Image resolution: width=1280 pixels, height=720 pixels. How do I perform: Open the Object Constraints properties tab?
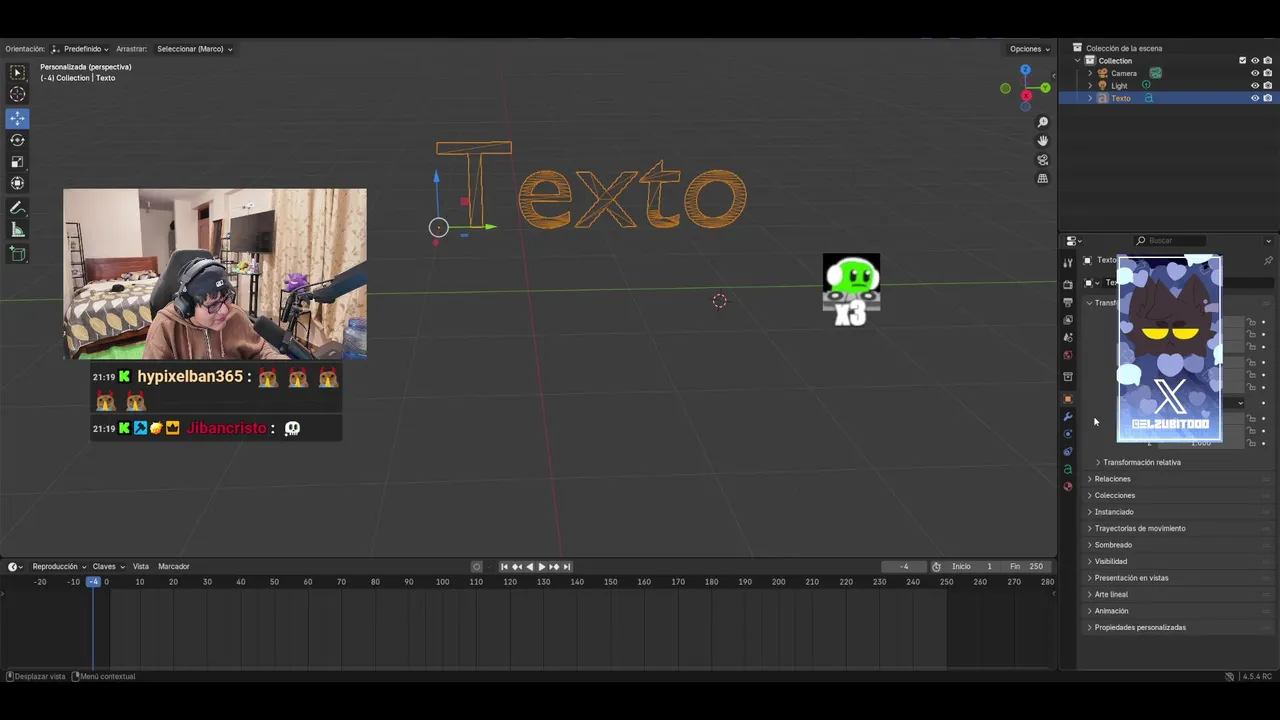tap(1068, 452)
